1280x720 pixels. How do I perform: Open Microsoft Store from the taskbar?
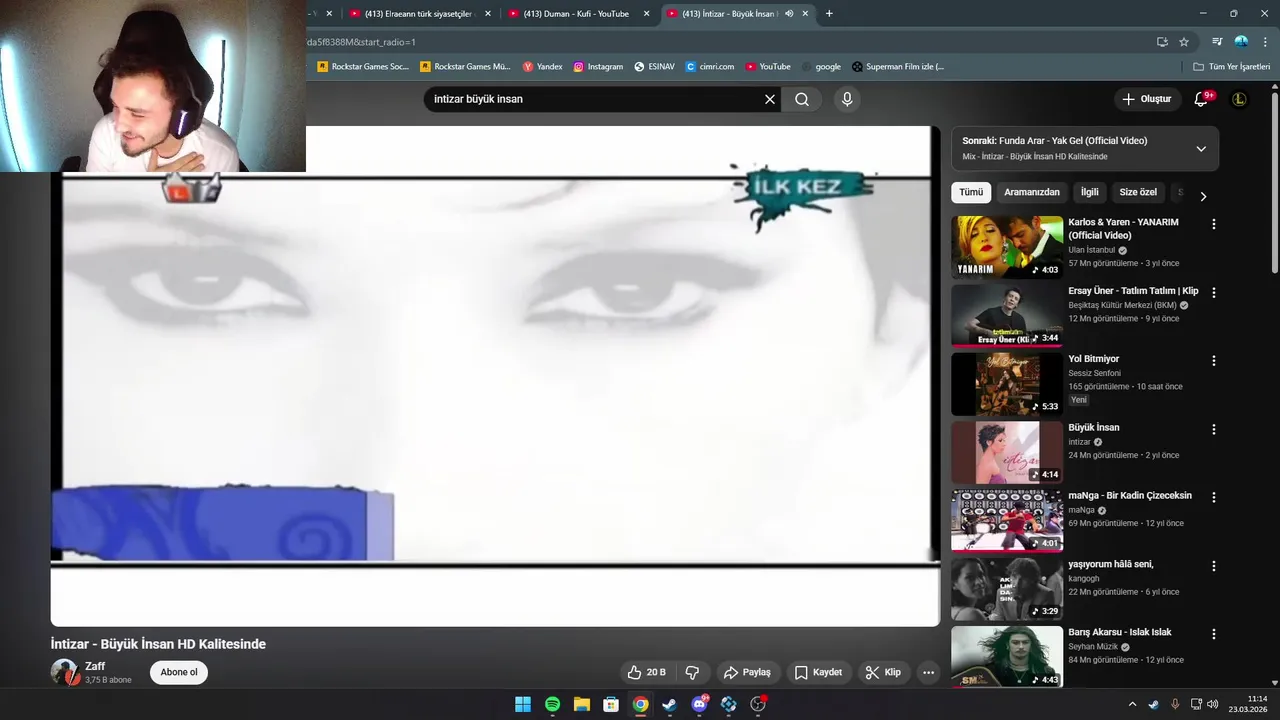[610, 704]
